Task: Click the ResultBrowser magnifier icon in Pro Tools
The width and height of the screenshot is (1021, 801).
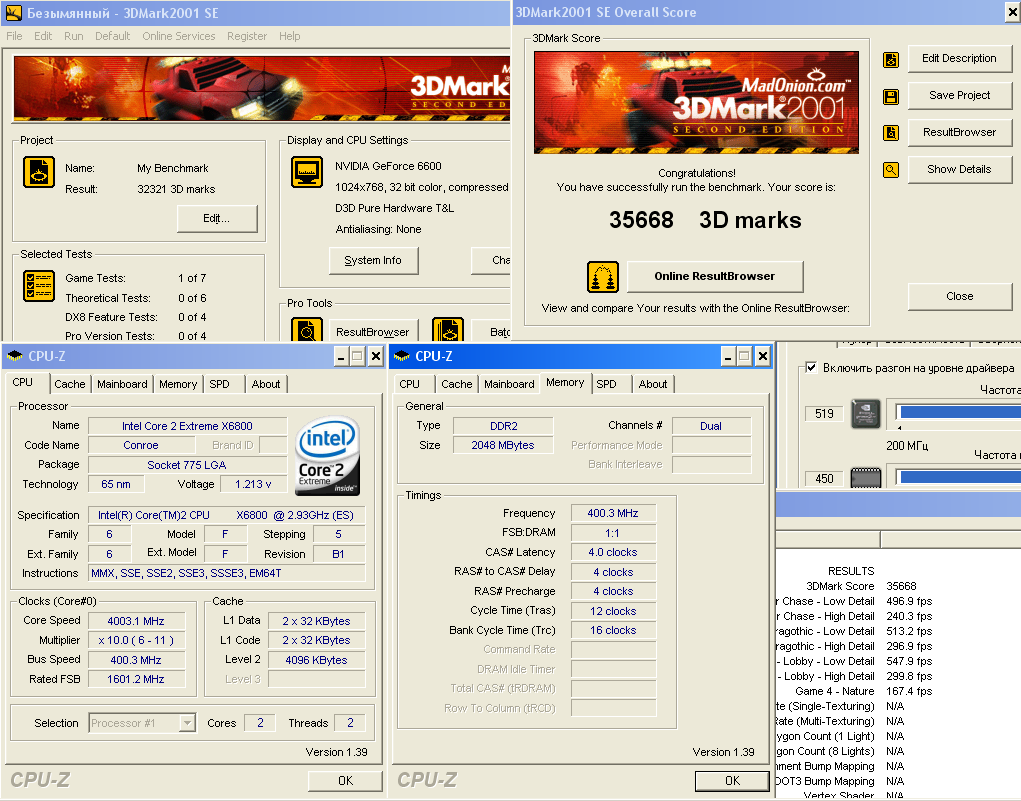Action: coord(307,330)
